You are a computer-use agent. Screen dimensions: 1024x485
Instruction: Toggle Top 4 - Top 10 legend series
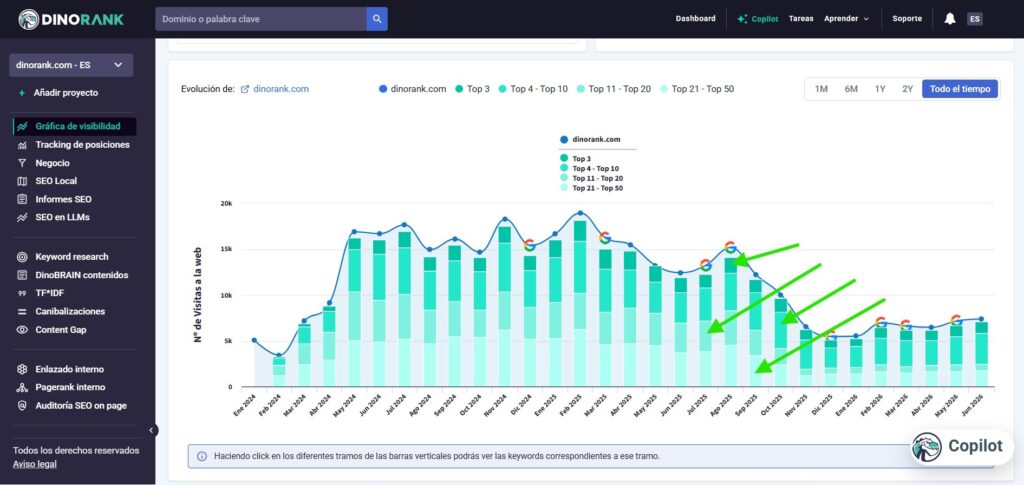533,89
